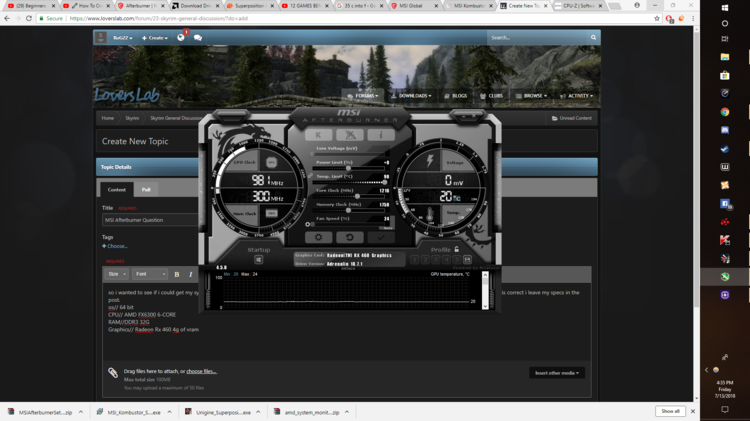Click the fan user-defined gear icon beside Fan Speed
Image resolution: width=750 pixels, height=421 pixels.
click(308, 224)
